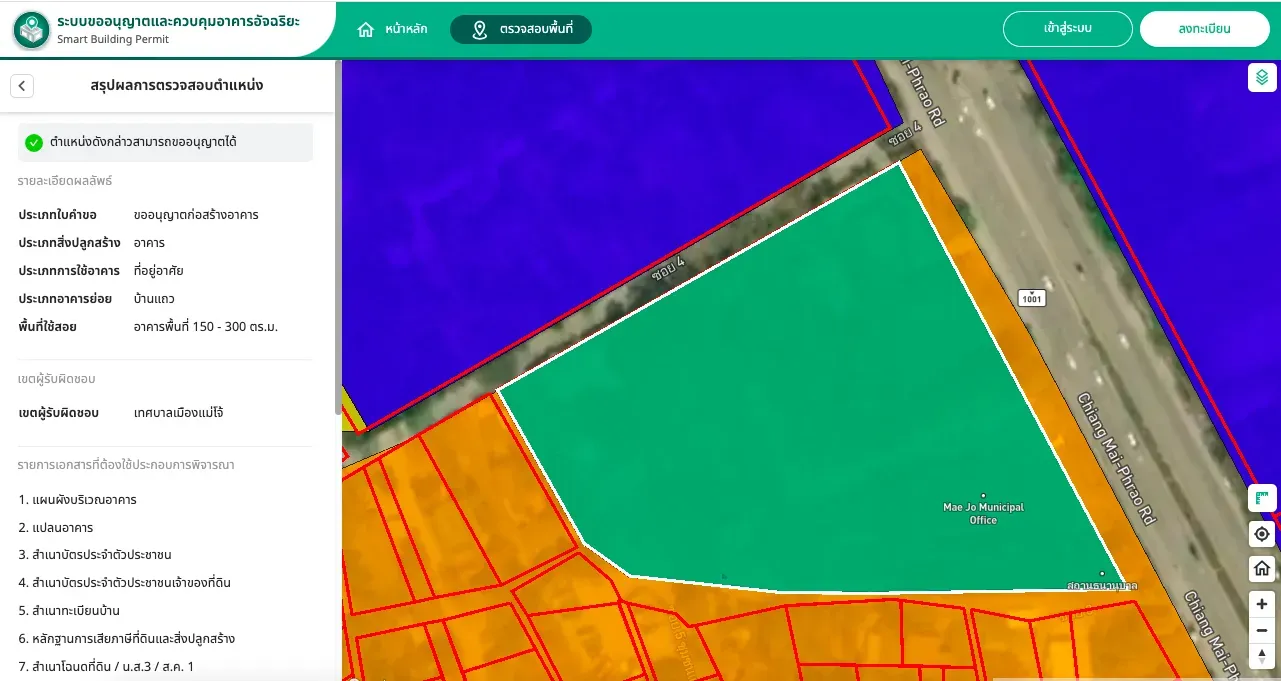Click the เข้าสู่ระบบ login button
1281x681 pixels.
click(1068, 29)
